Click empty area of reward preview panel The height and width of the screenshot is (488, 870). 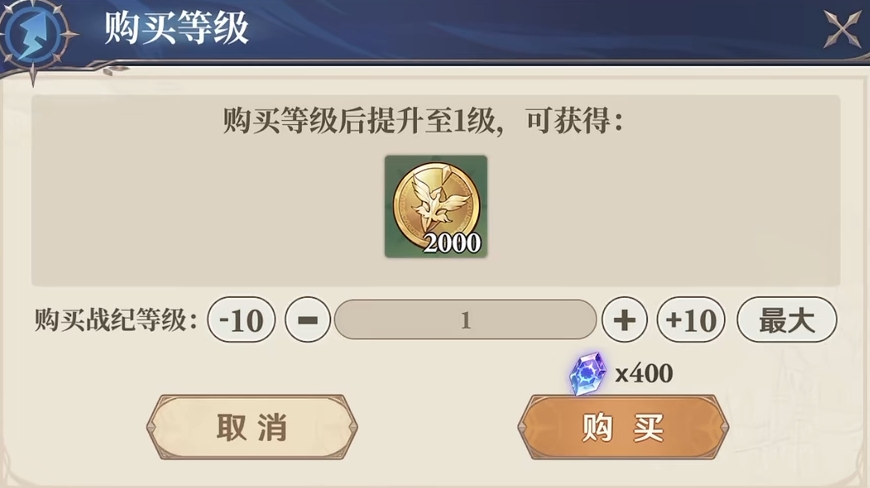666,211
